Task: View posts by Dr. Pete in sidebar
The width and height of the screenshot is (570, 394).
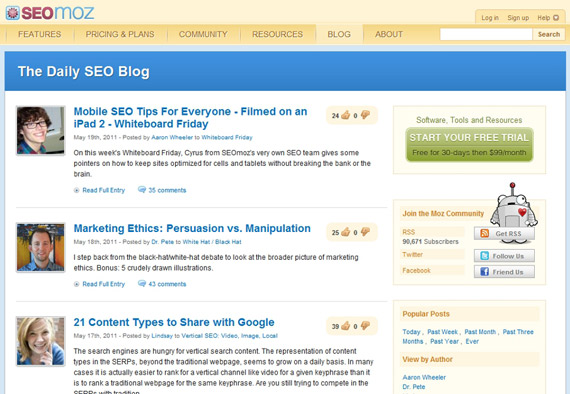Action: click(414, 387)
